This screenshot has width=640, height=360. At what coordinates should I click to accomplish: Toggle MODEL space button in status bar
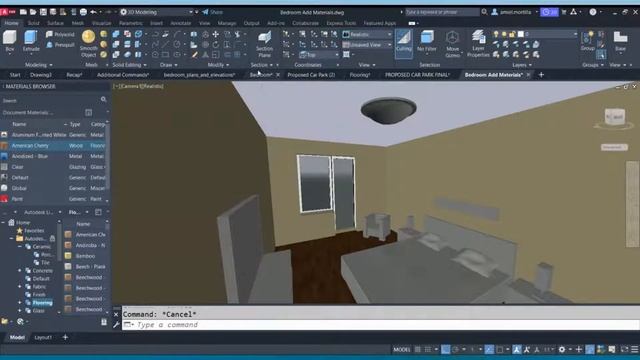pyautogui.click(x=402, y=349)
